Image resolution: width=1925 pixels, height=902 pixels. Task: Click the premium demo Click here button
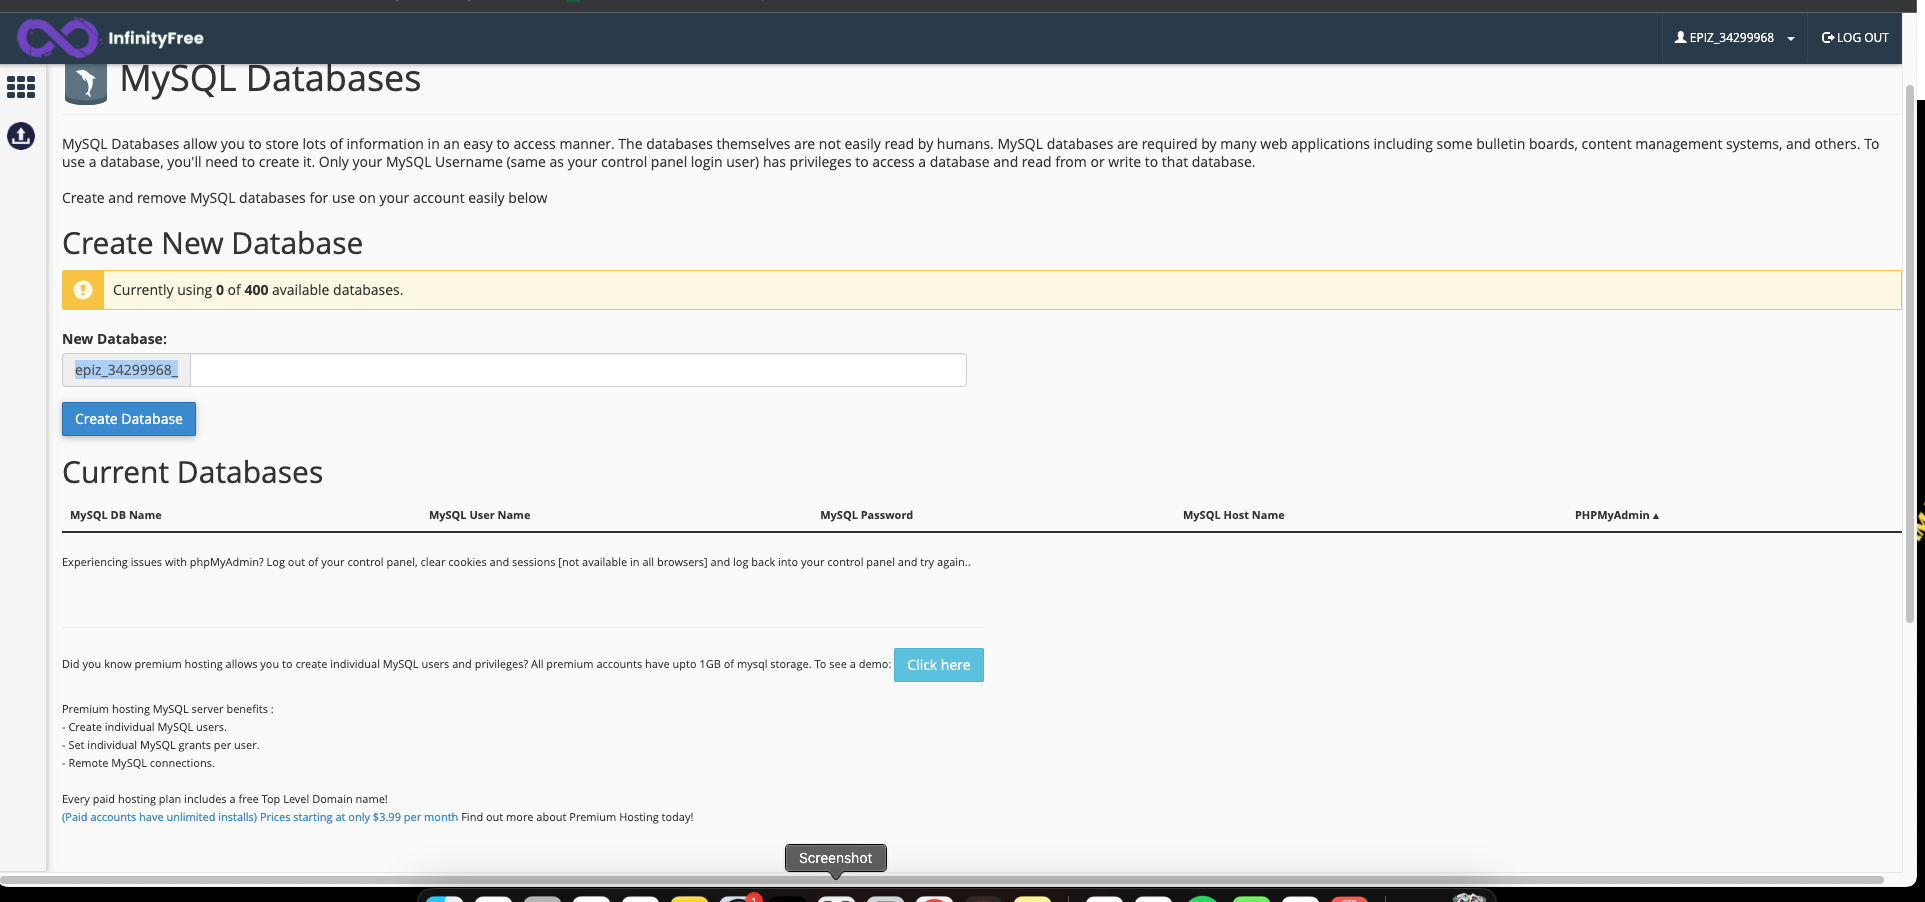tap(939, 665)
